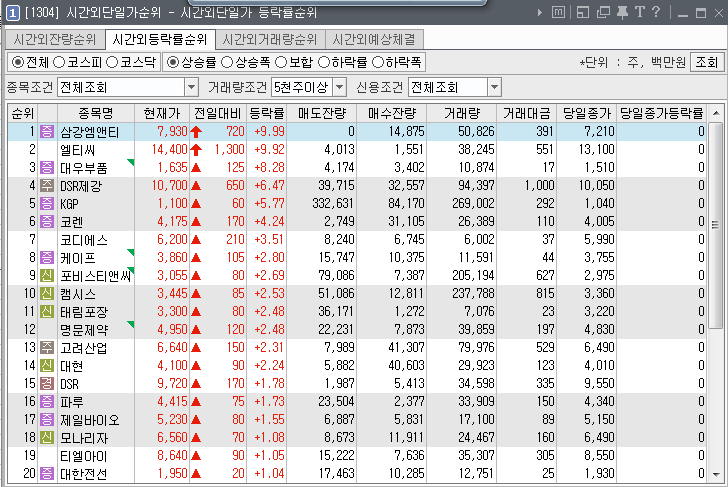Click the 경 badge beside DSR
Viewport: 728px width, 487px height.
(x=47, y=384)
